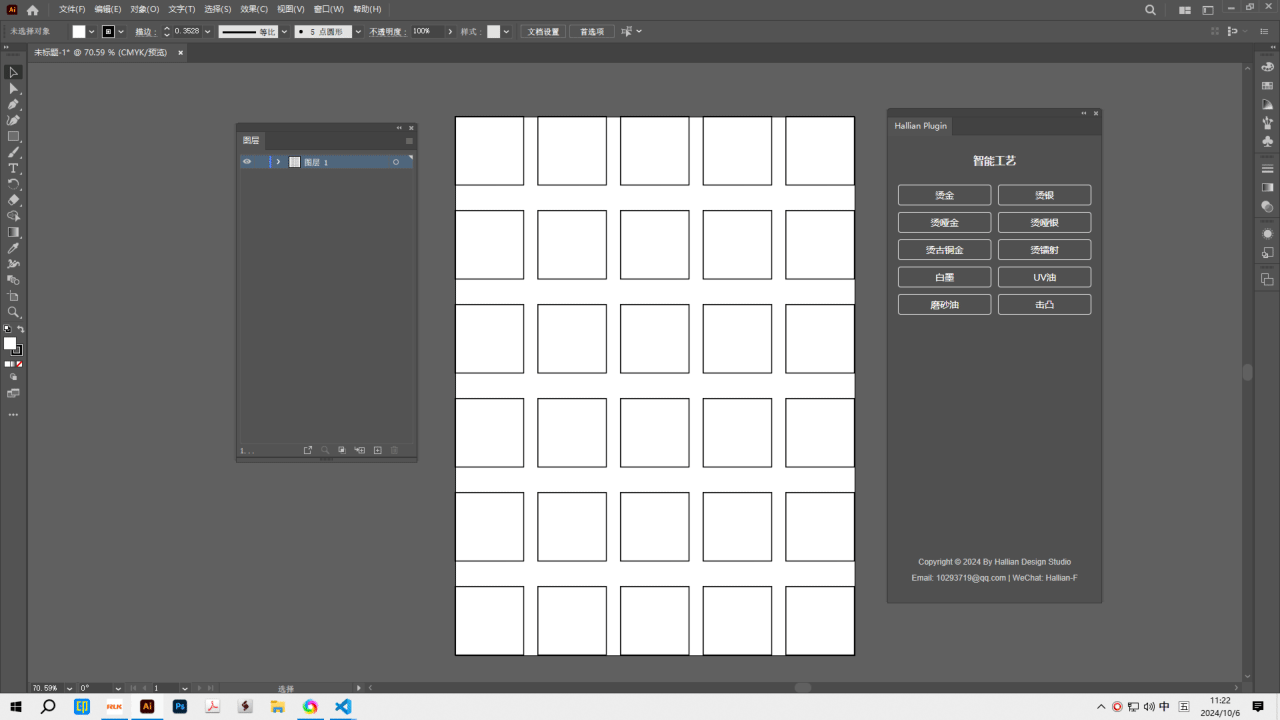1280x720 pixels.
Task: Open brush definition 5 点圆形 dropdown
Action: 358,32
